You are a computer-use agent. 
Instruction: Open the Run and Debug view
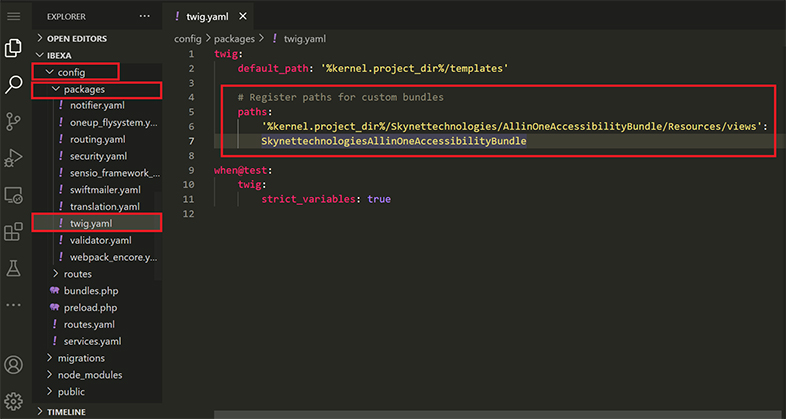point(14,158)
